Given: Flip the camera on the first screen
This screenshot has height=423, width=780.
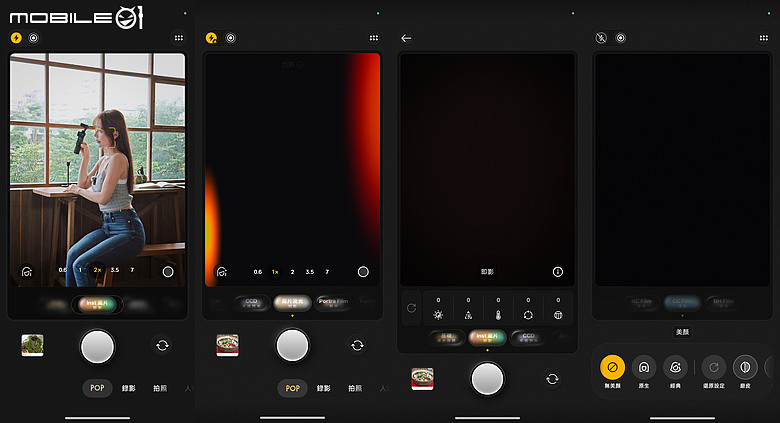Looking at the screenshot, I should click(162, 345).
